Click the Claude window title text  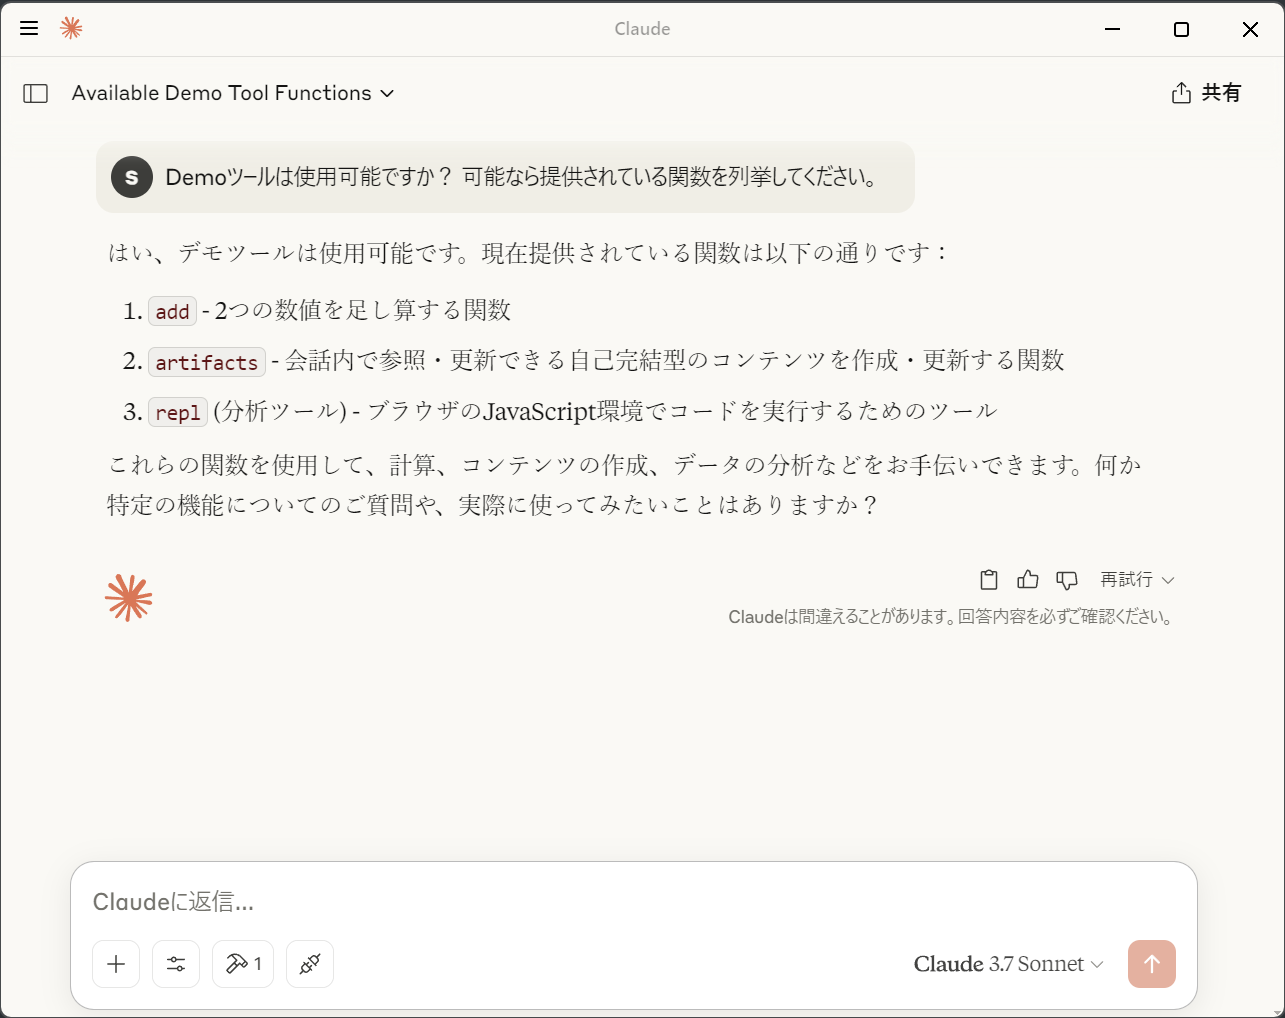click(x=642, y=29)
